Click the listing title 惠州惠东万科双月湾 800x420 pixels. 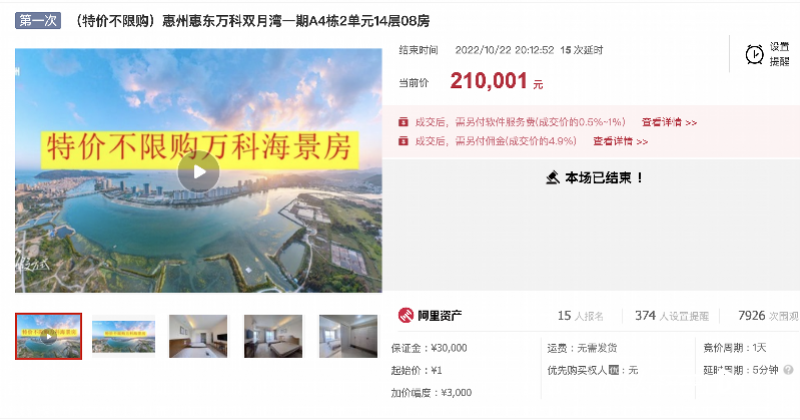(222, 21)
